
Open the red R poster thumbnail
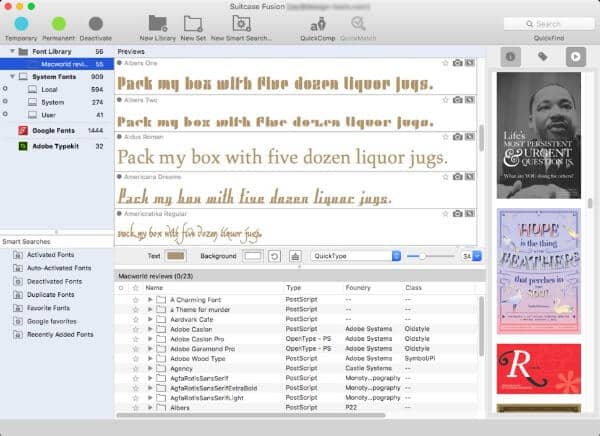539,369
